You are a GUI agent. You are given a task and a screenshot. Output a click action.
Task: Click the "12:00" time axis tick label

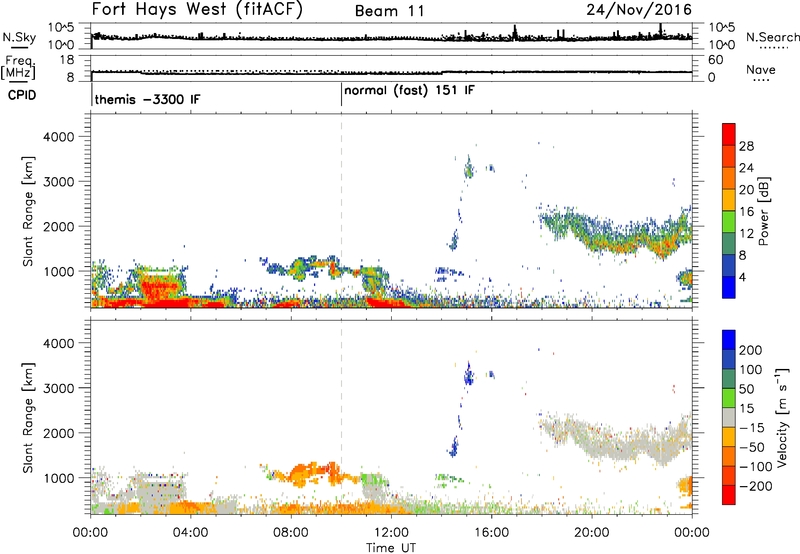click(x=391, y=533)
